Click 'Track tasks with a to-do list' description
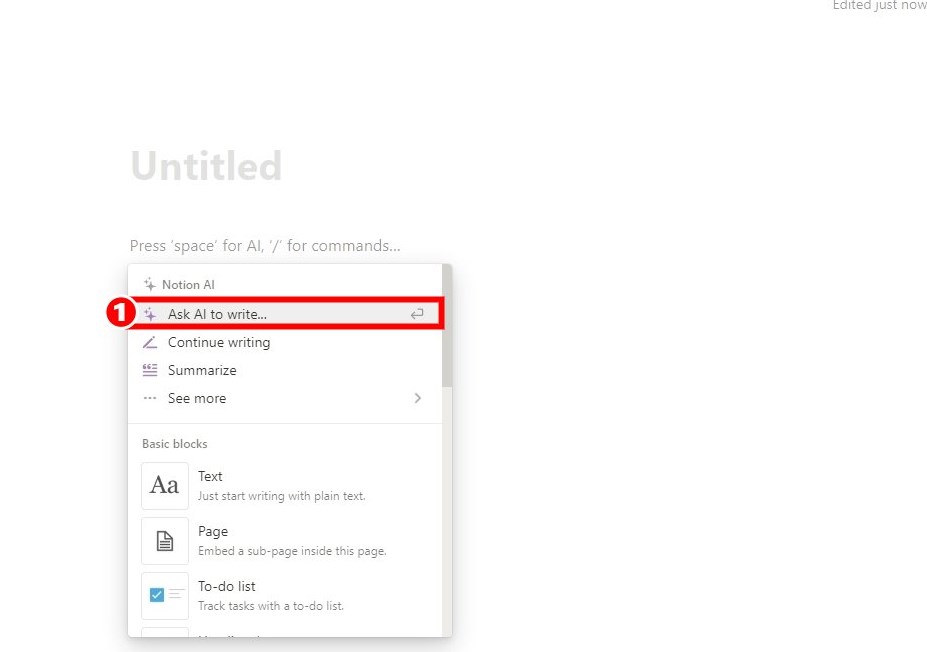The image size is (927, 652). pos(271,606)
